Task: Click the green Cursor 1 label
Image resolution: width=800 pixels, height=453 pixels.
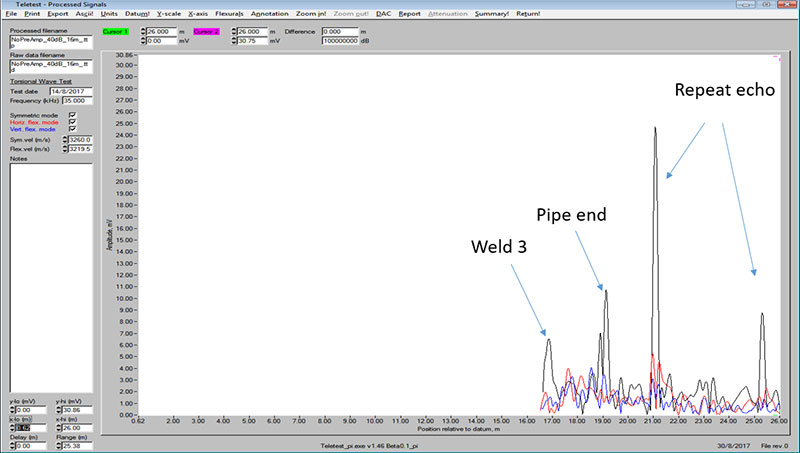Action: pyautogui.click(x=115, y=32)
